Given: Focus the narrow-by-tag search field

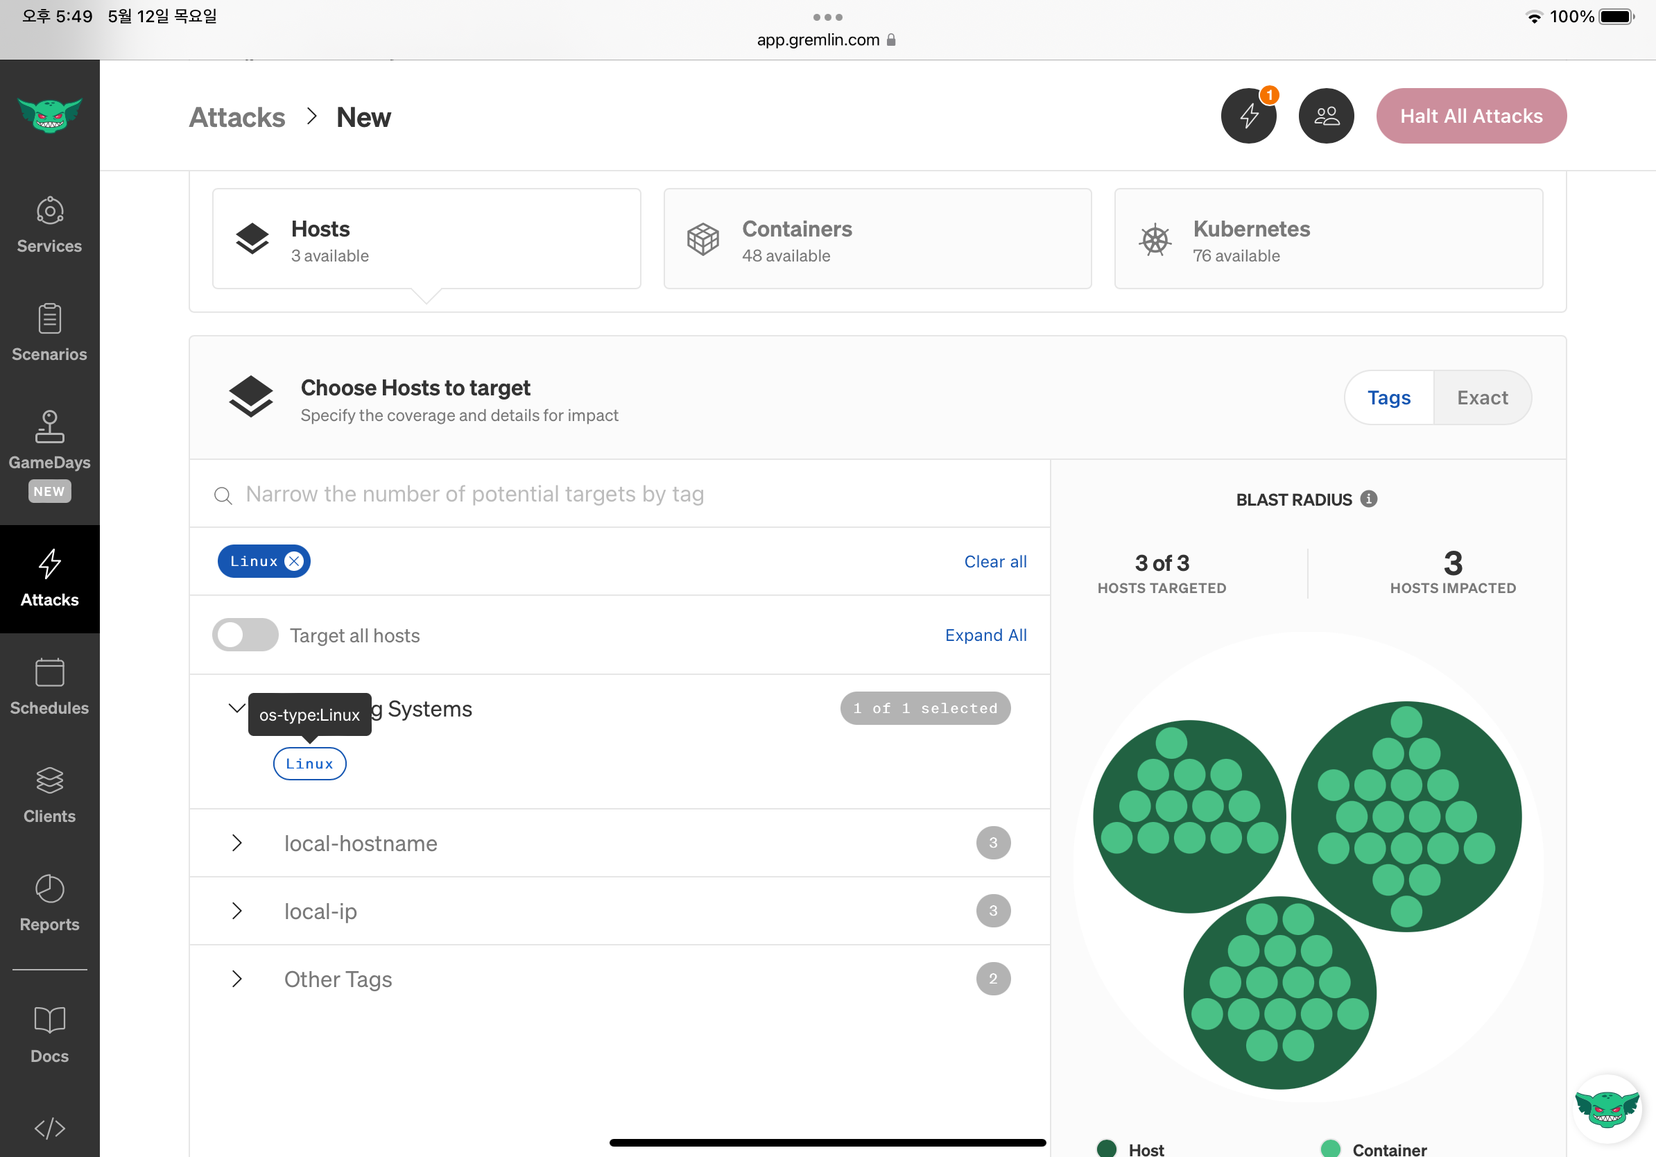Looking at the screenshot, I should pos(620,494).
